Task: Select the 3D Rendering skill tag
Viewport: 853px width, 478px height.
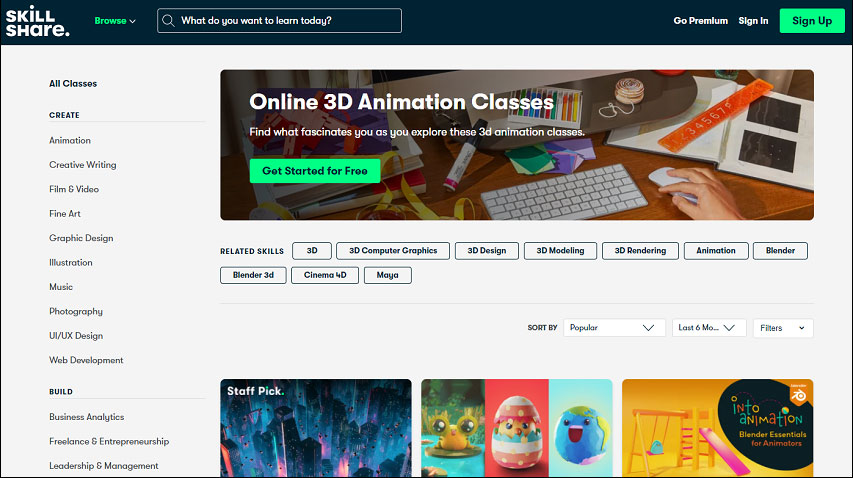Action: click(640, 251)
